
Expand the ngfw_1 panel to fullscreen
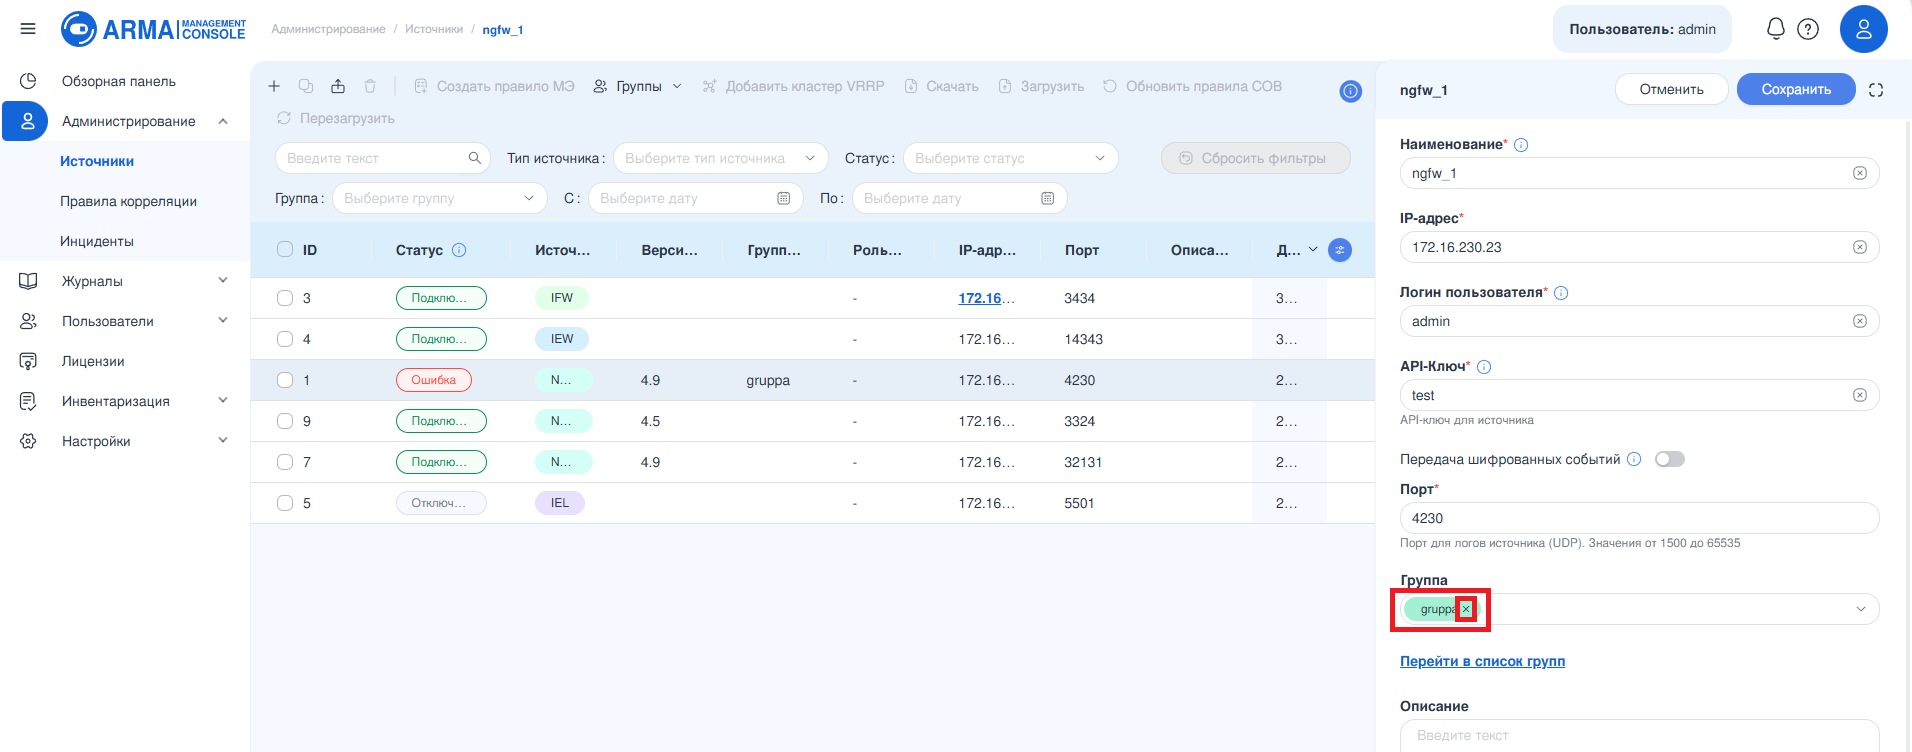[1876, 90]
